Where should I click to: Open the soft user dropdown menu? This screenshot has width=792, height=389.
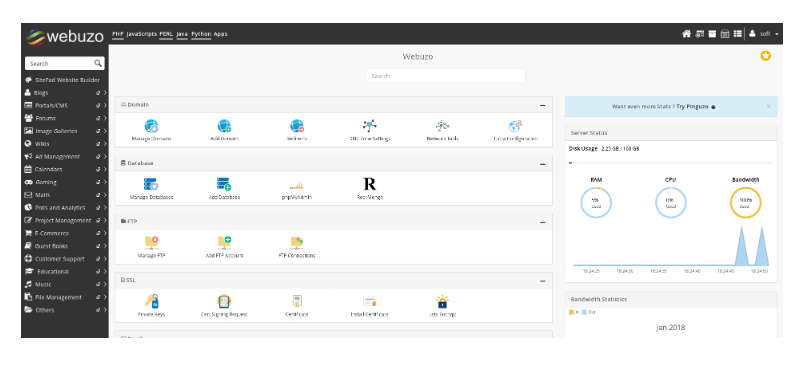[x=764, y=34]
